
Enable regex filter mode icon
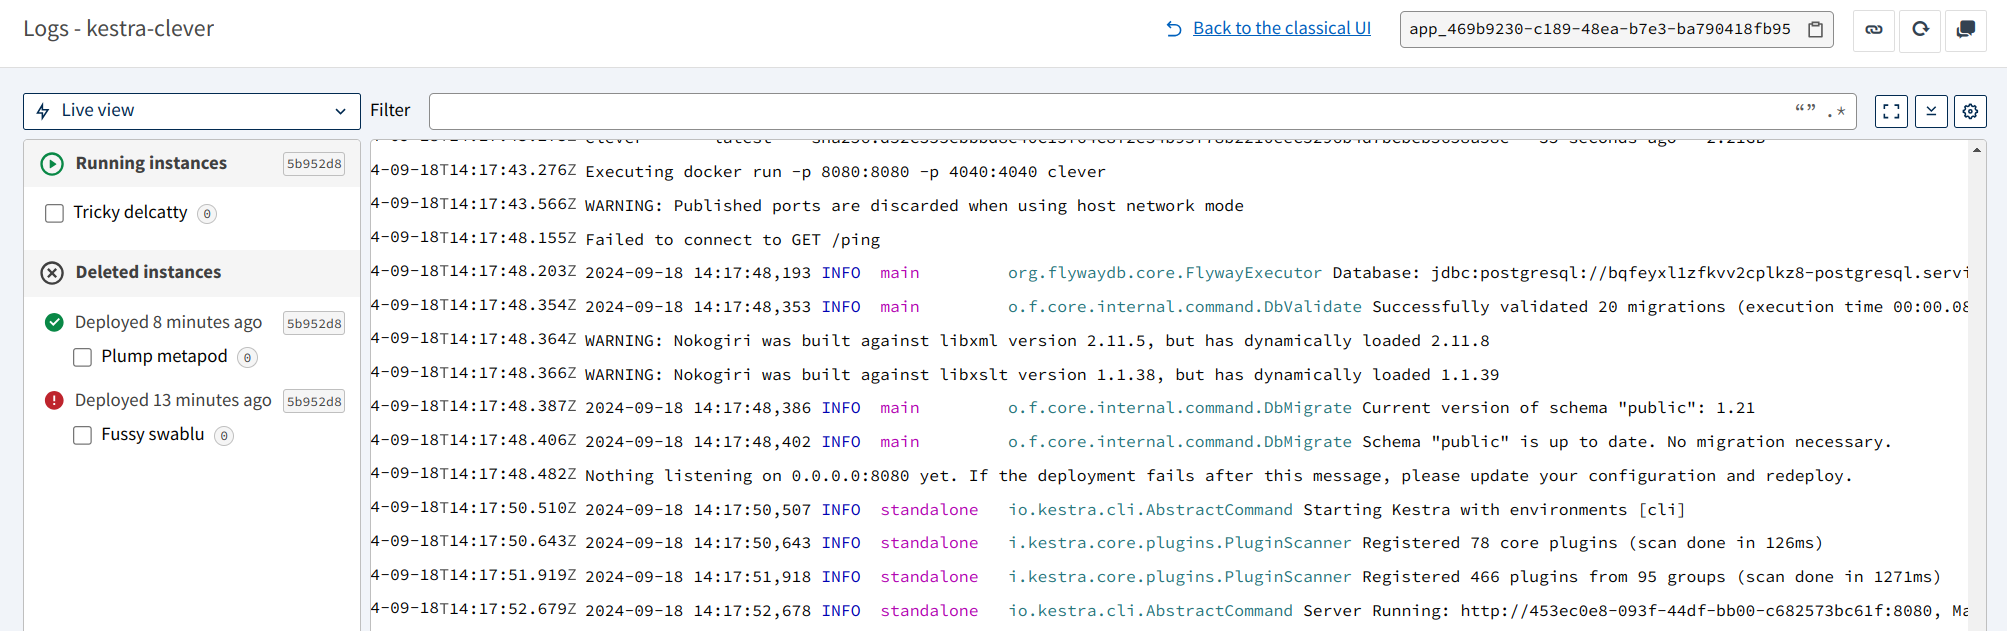[1836, 111]
